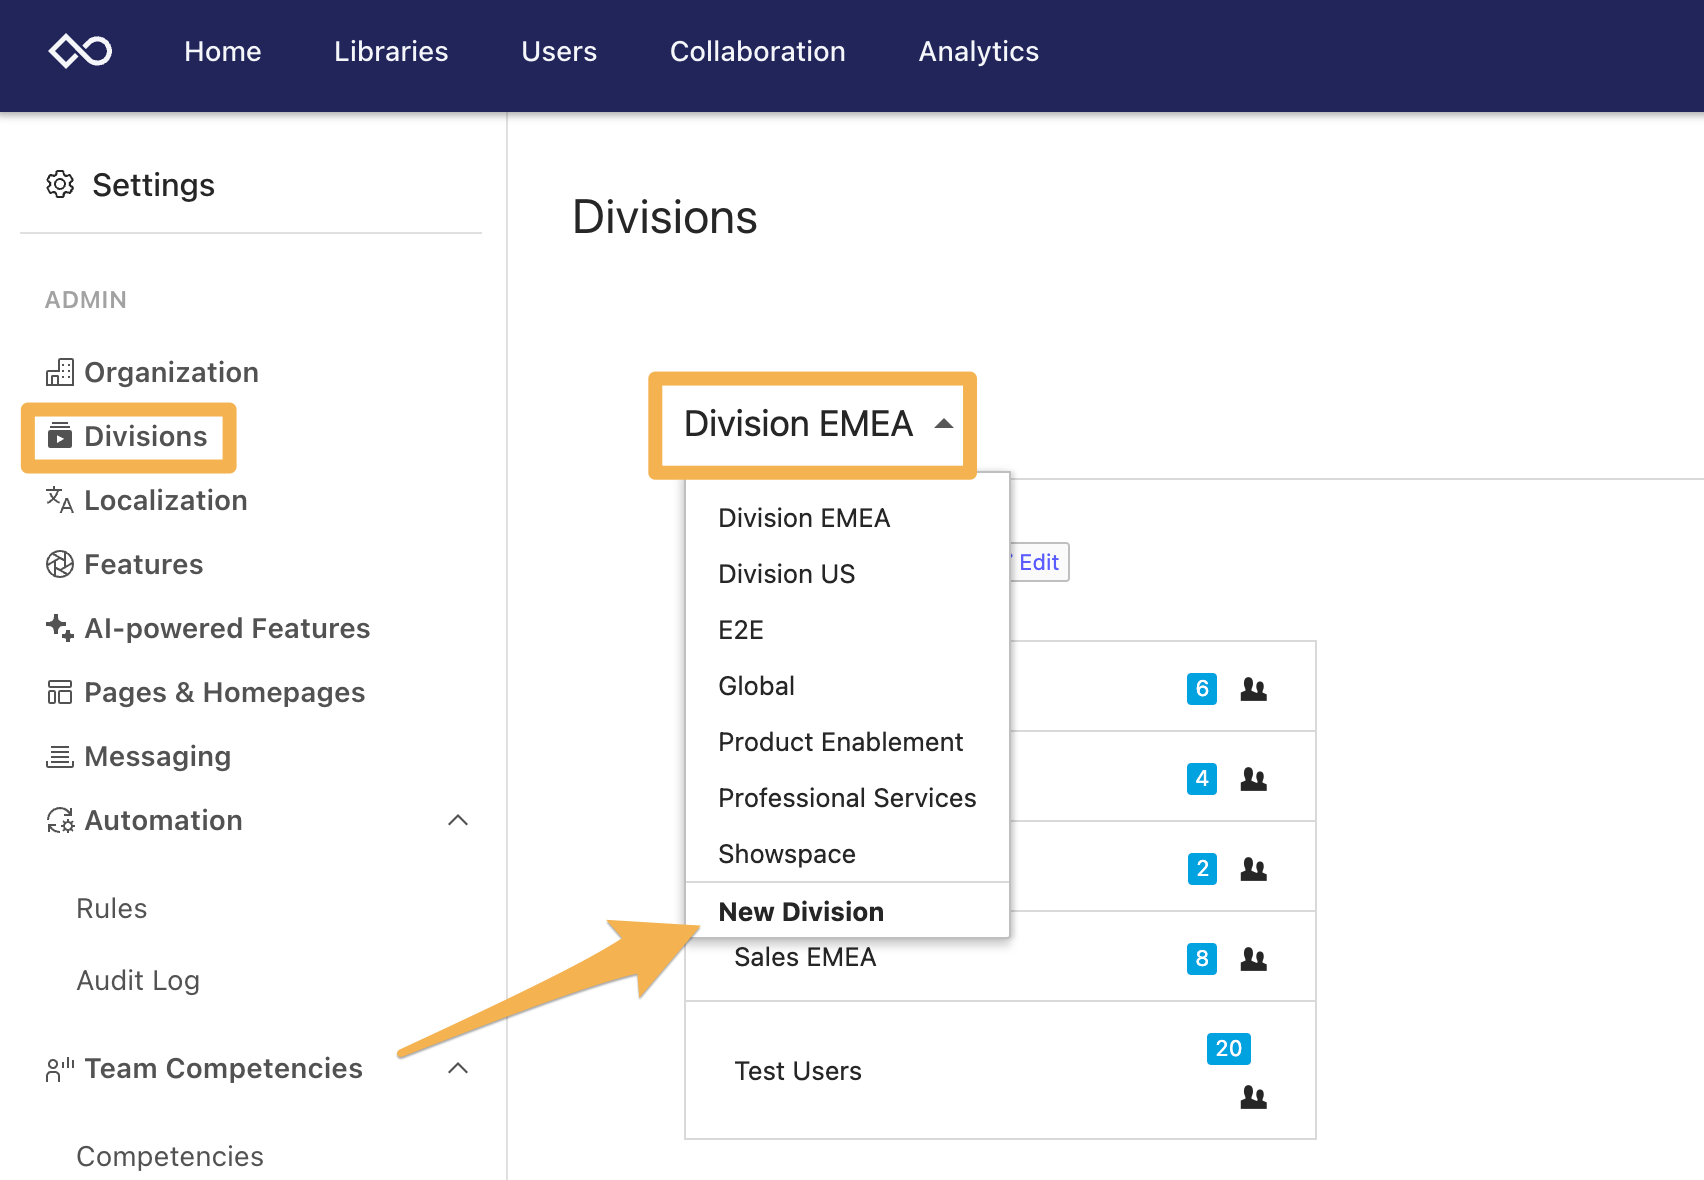Select Divisions in the admin sidebar
Screen dimensions: 1704x1180
click(146, 436)
